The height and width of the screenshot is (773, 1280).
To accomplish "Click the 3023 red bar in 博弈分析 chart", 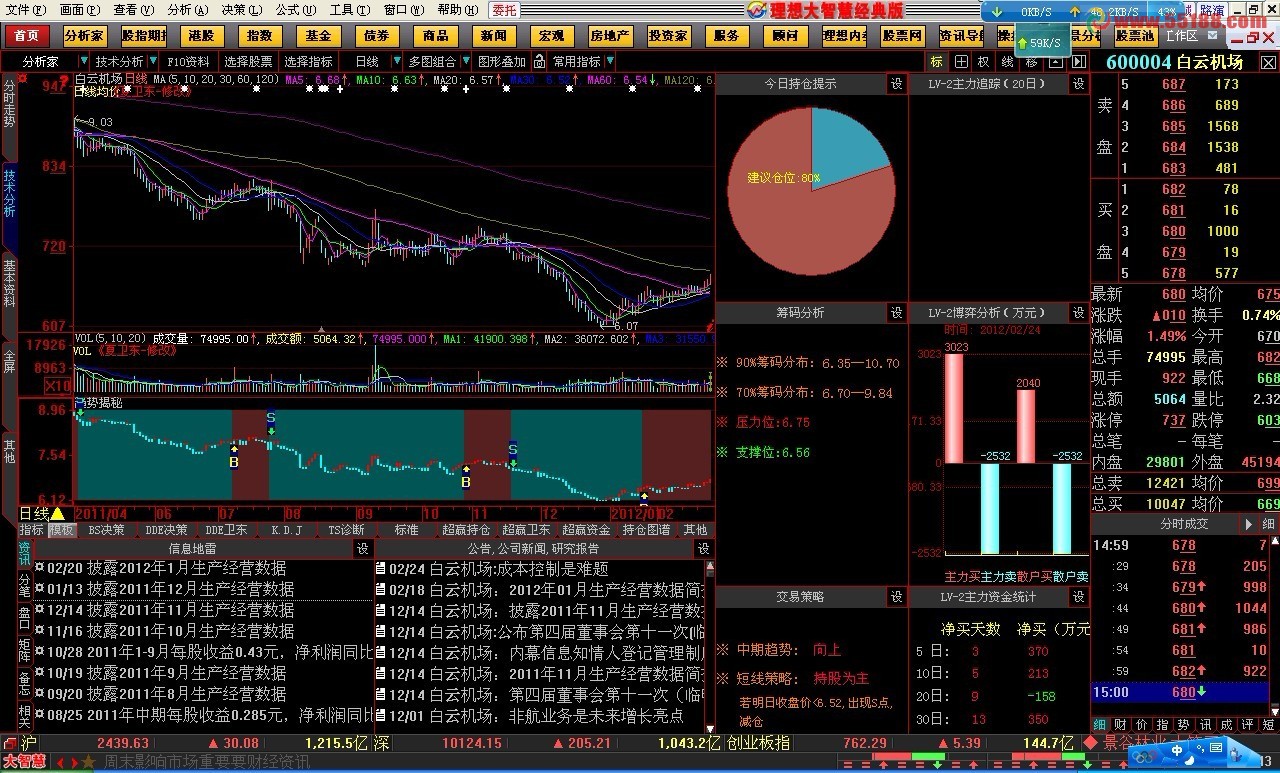I will tap(954, 408).
